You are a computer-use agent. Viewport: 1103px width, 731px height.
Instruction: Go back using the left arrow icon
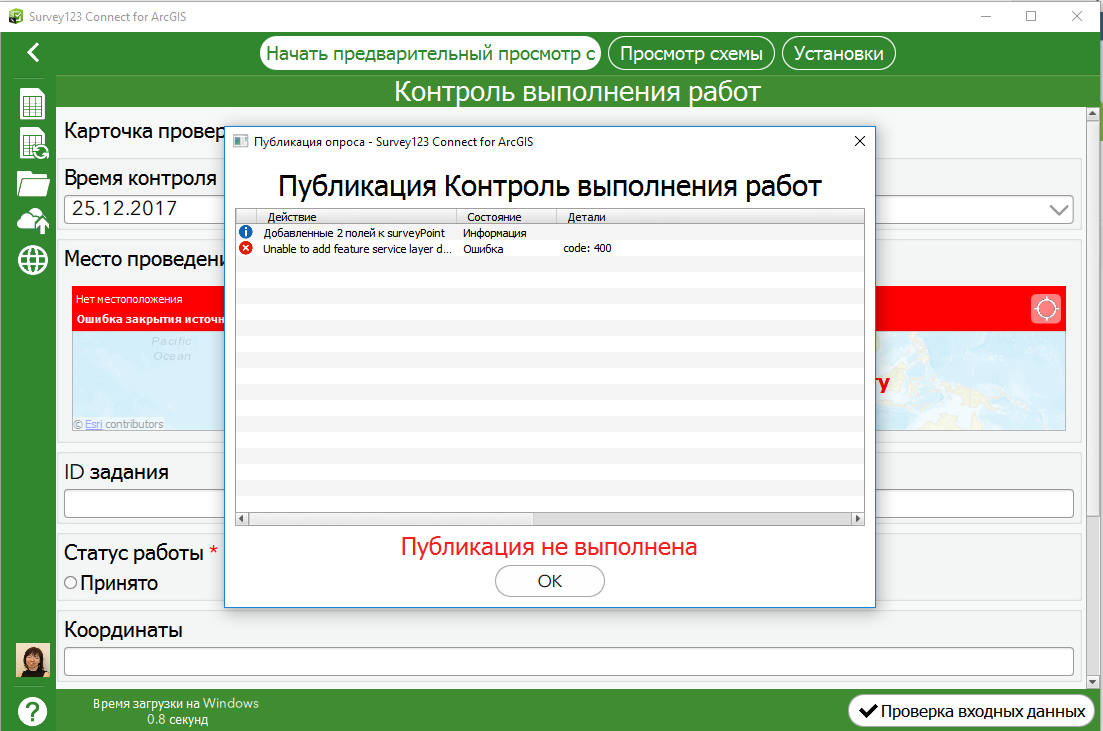coord(33,52)
